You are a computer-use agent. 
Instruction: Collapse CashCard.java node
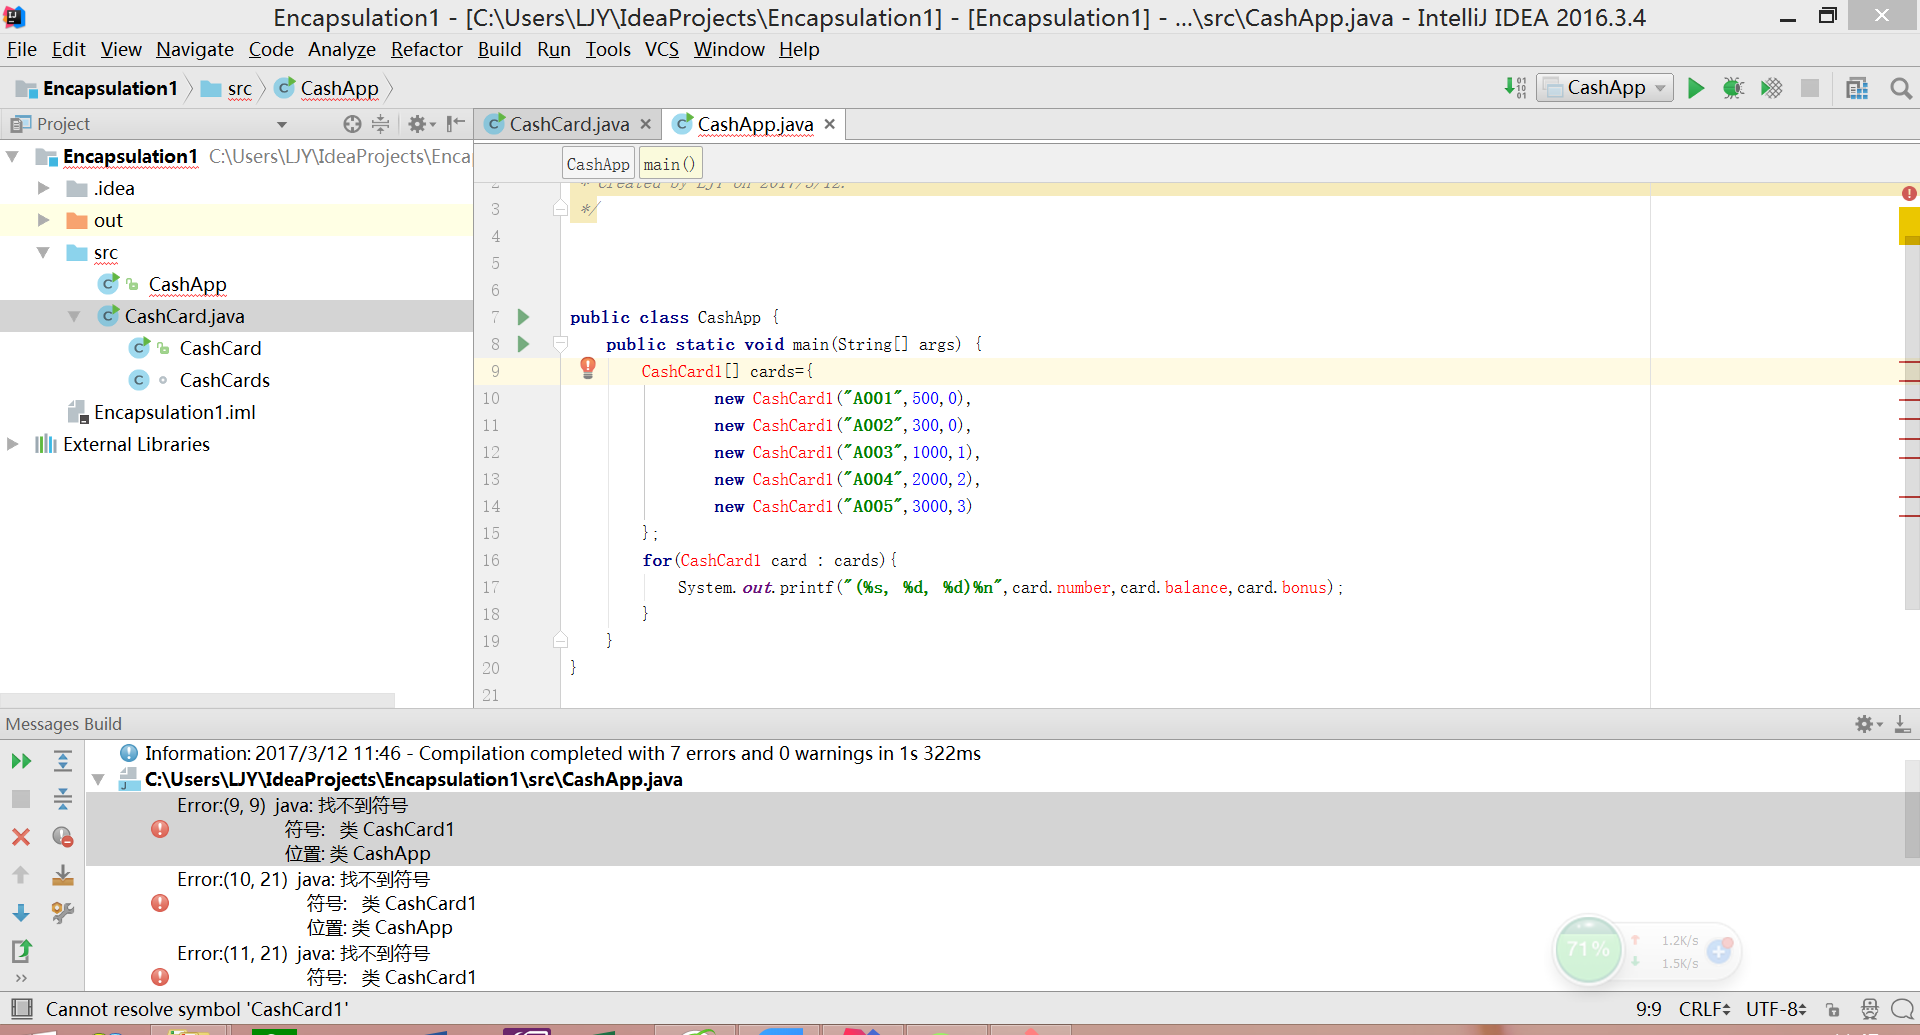pyautogui.click(x=74, y=316)
